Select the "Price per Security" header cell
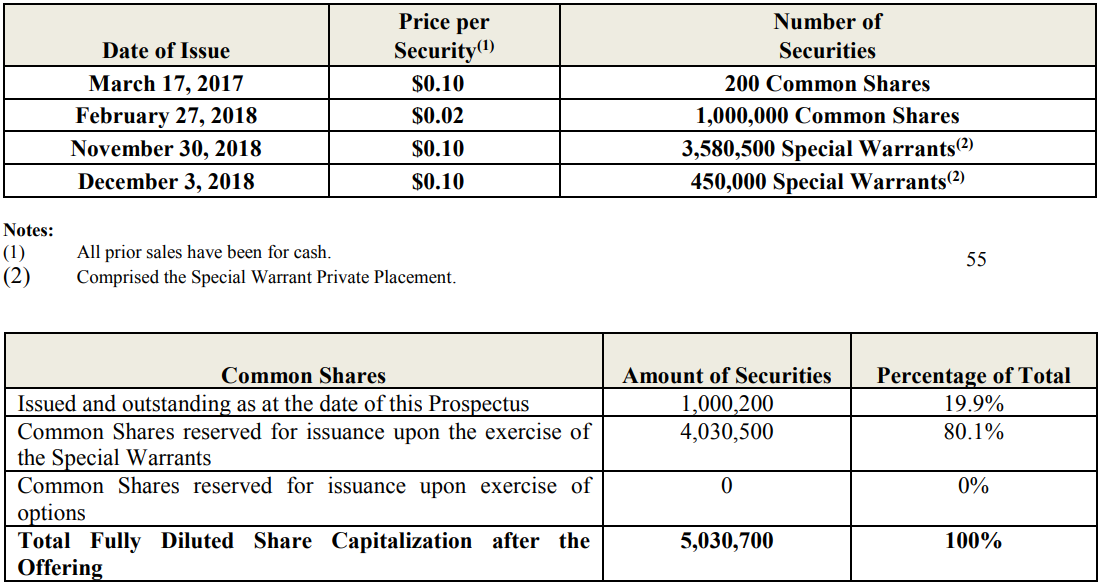The height and width of the screenshot is (586, 1101). [443, 36]
